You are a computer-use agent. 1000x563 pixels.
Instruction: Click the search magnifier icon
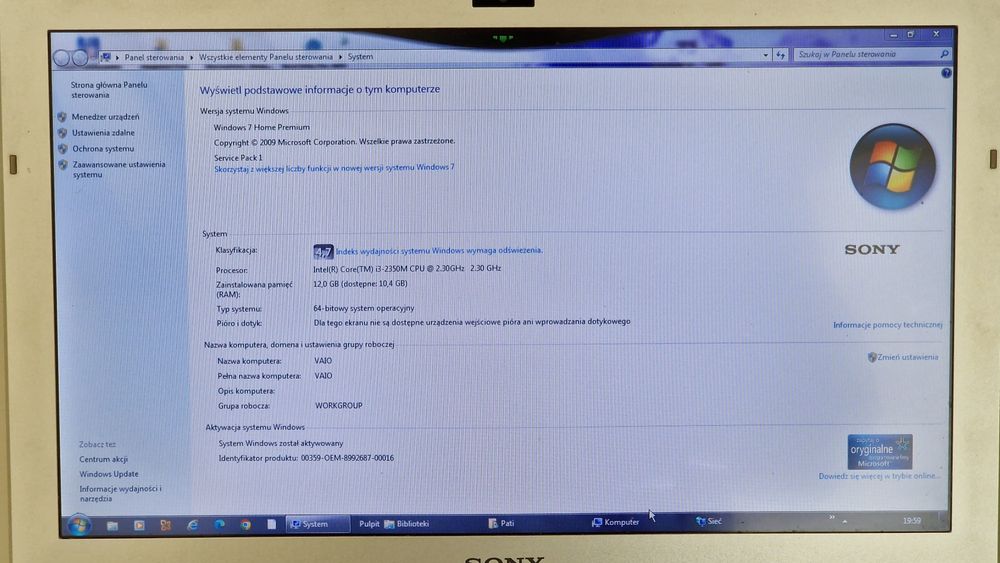point(945,54)
